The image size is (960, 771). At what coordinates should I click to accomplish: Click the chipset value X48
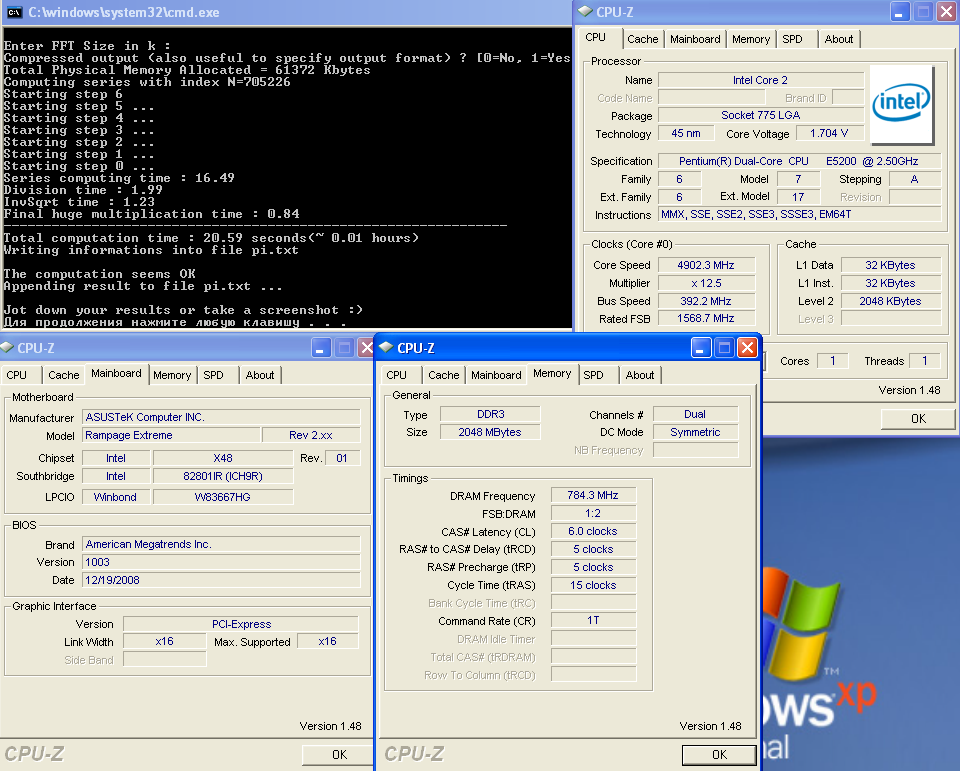pyautogui.click(x=223, y=458)
